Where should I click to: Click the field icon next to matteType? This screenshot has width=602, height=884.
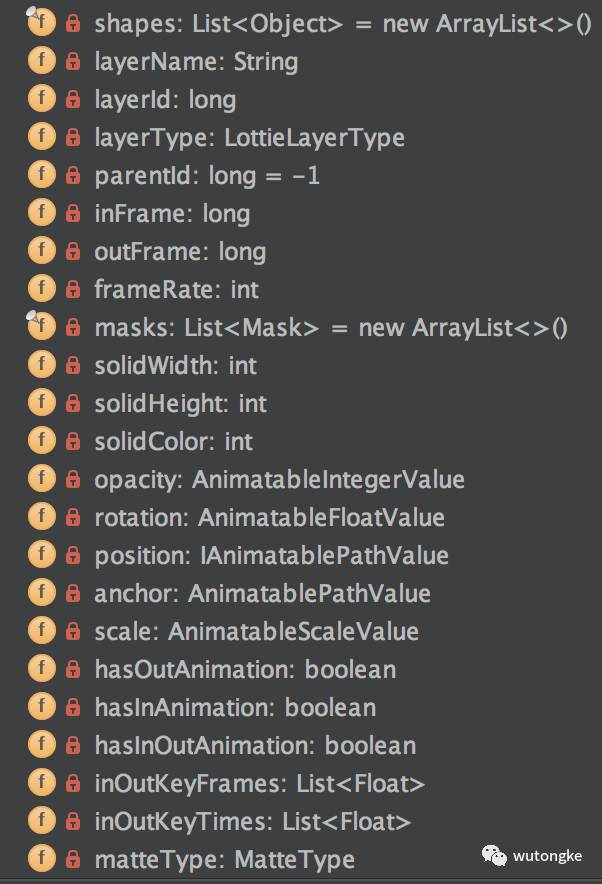tap(42, 859)
